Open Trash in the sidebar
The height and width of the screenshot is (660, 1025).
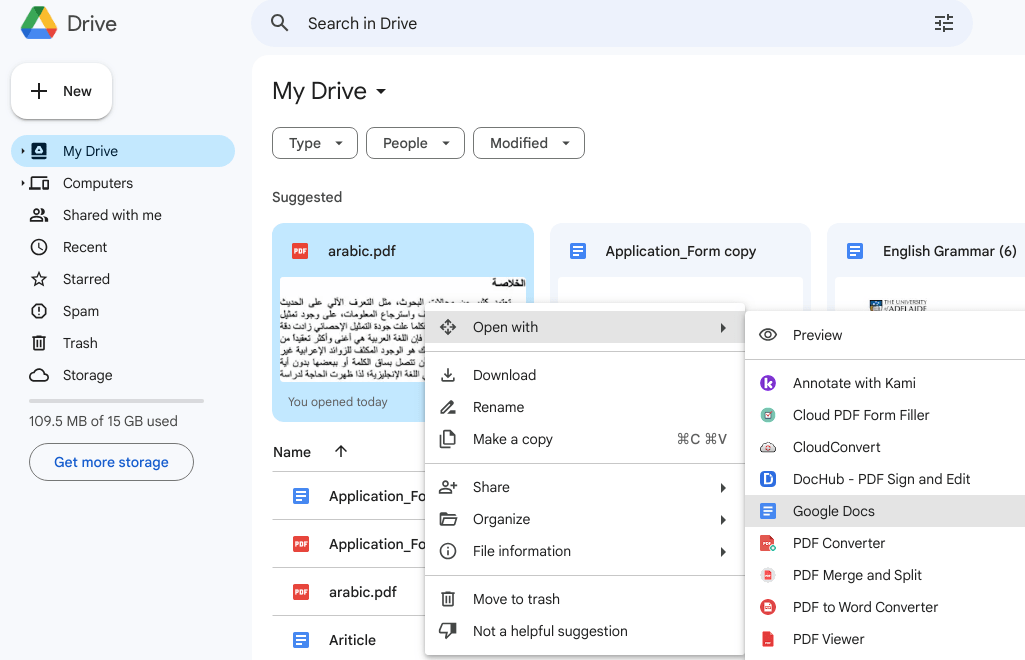123,343
